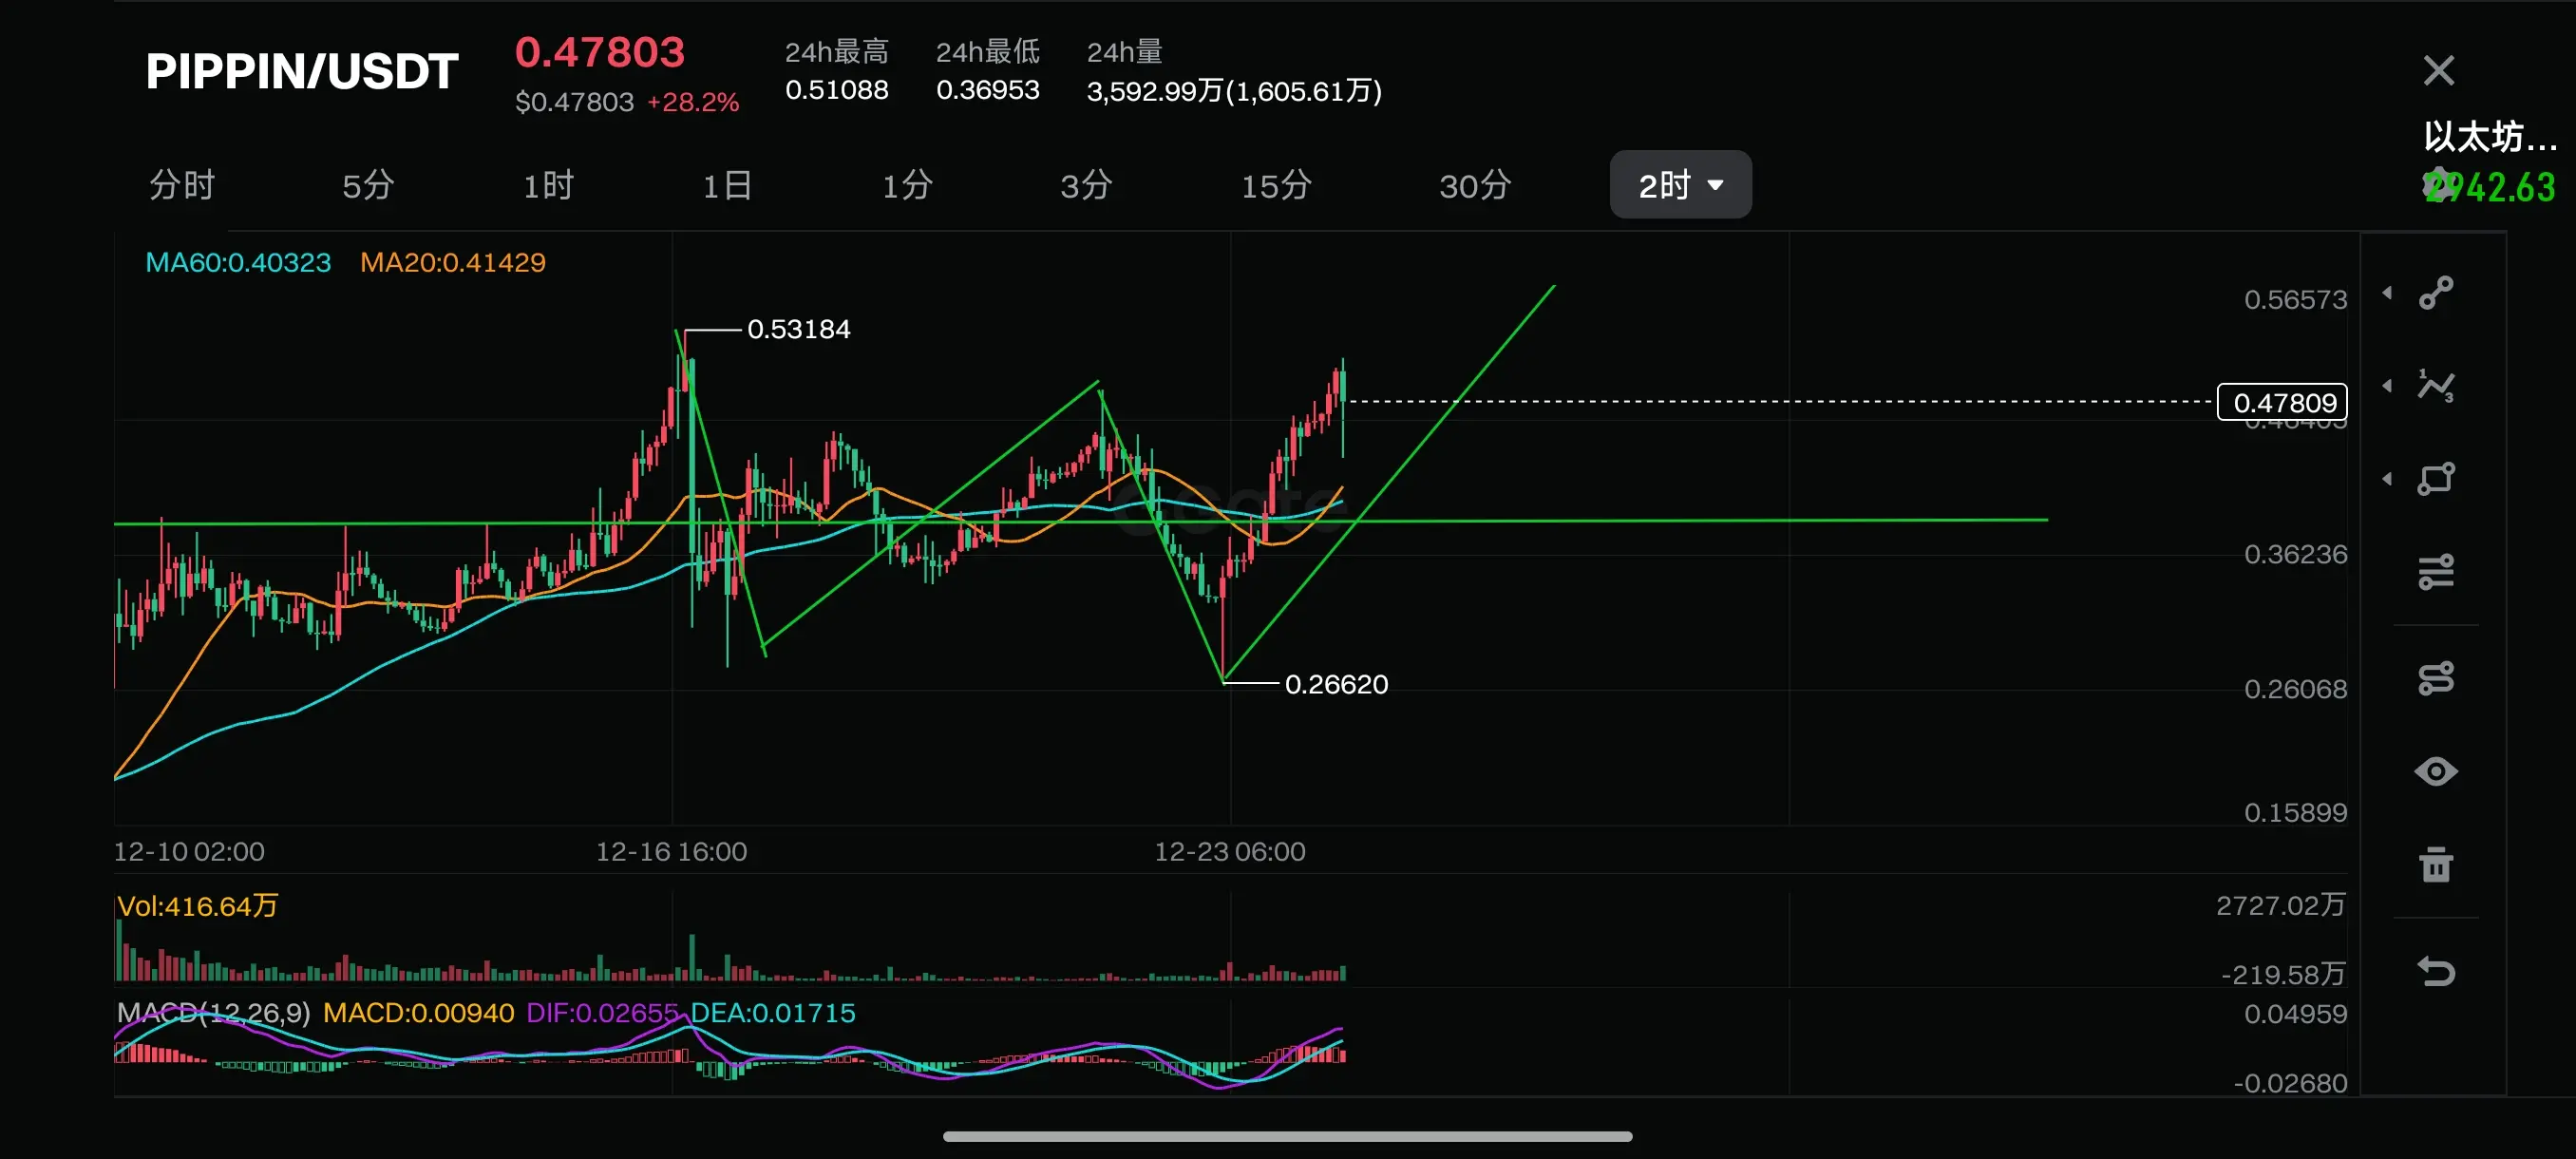Toggle the MA60 indicator label
Viewport: 2576px width, 1159px height.
pyautogui.click(x=238, y=263)
